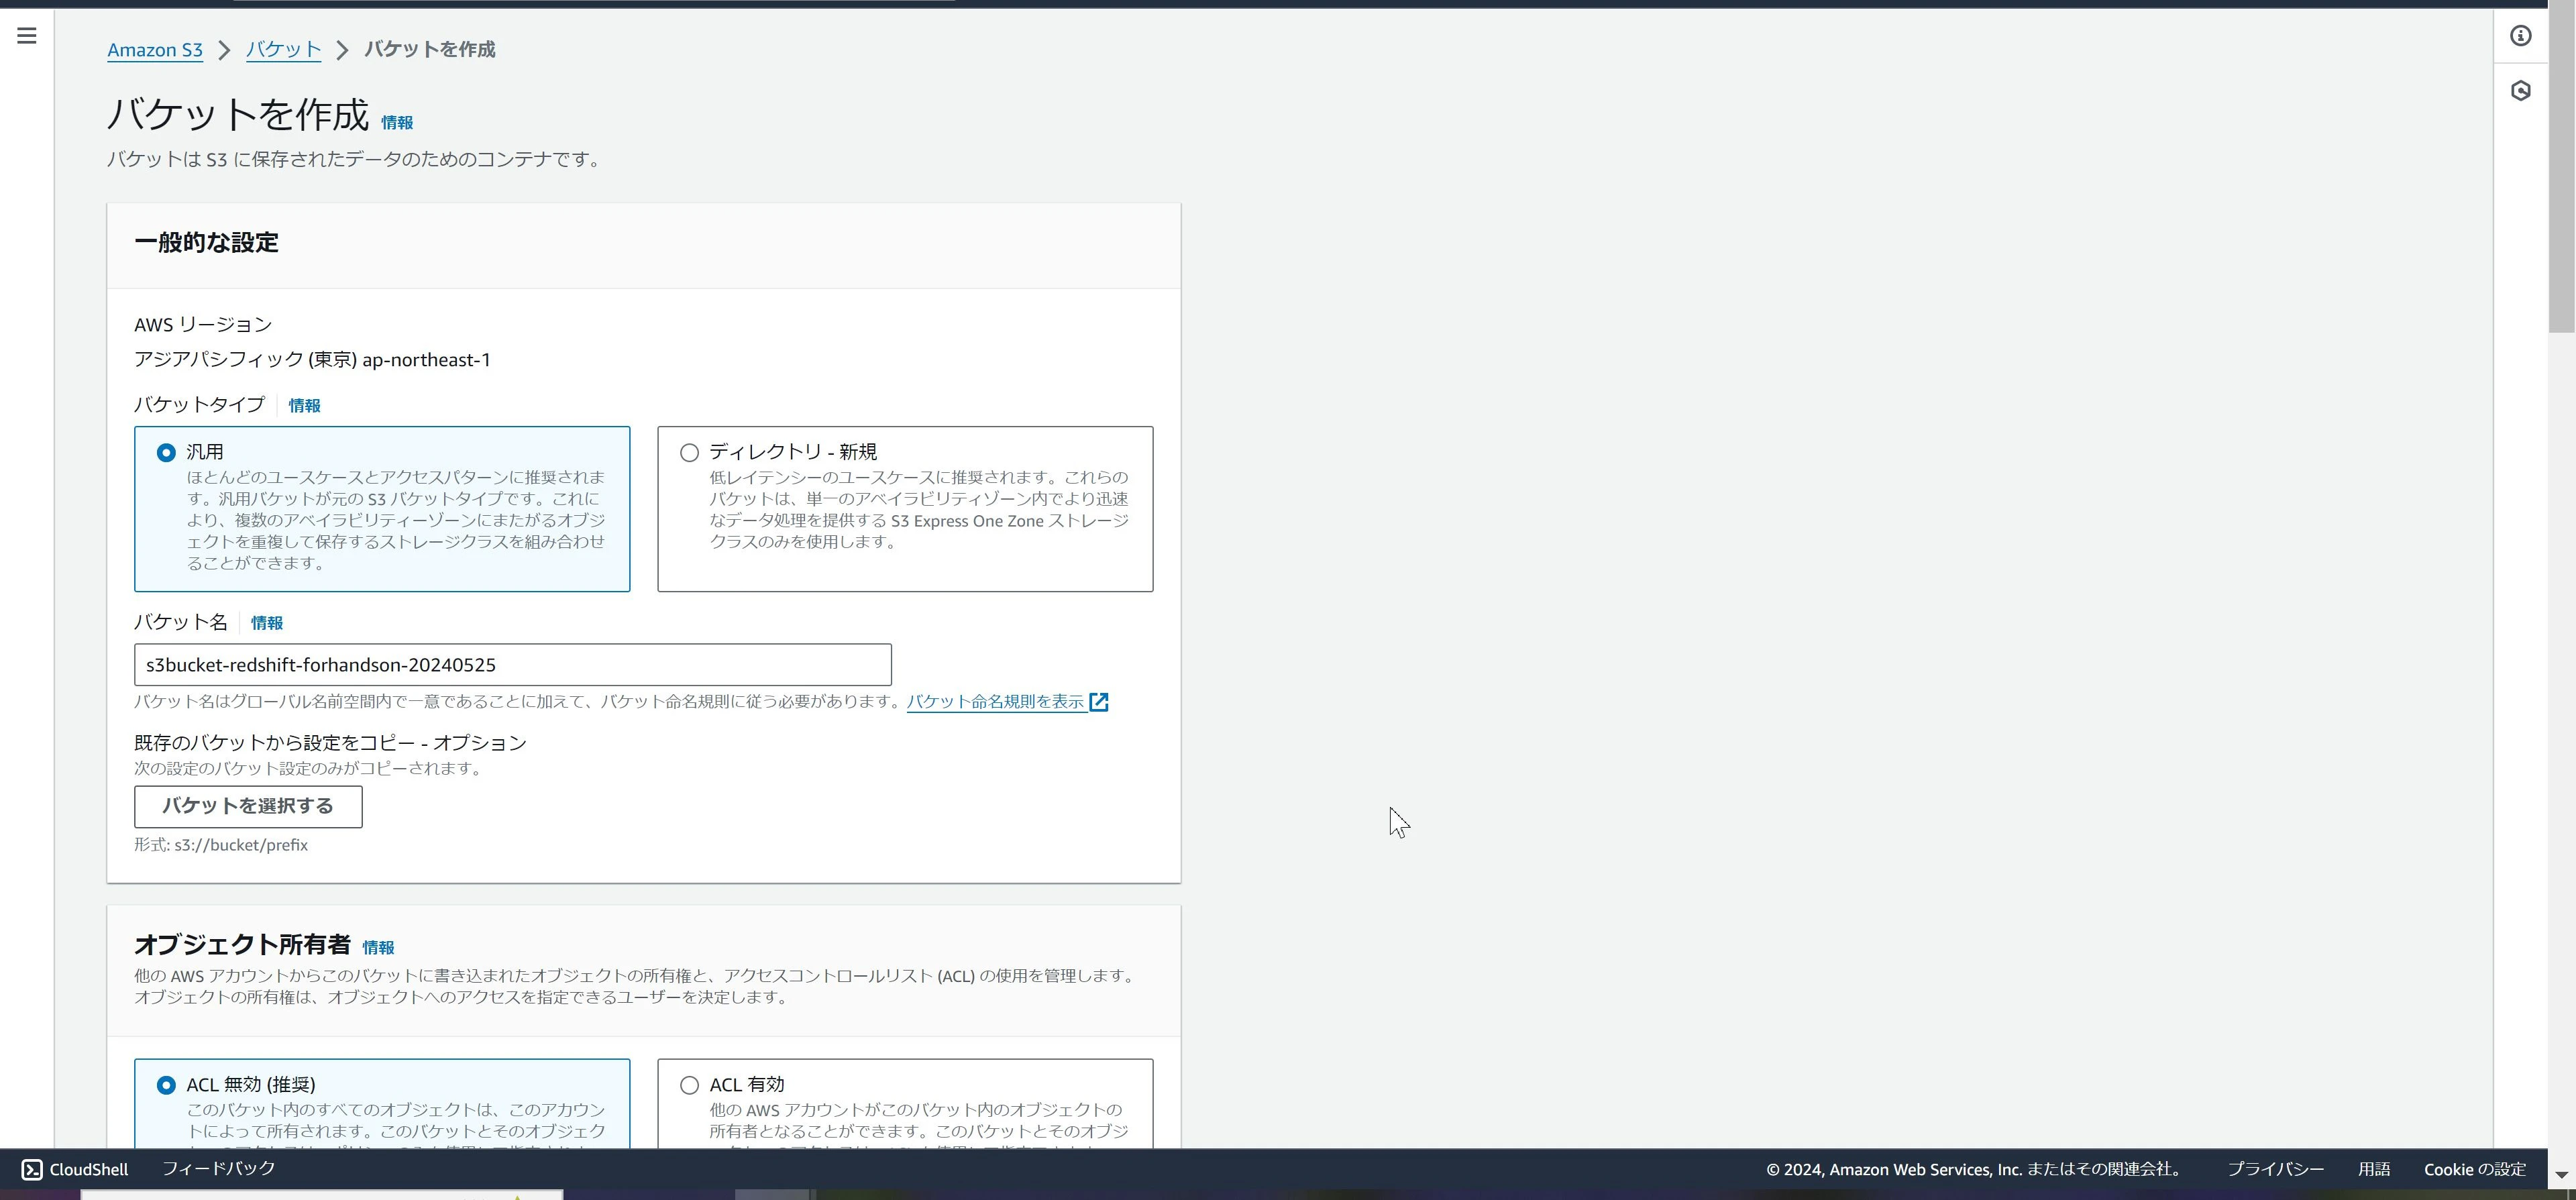The height and width of the screenshot is (1200, 2576).
Task: Select the ディレクトリ - 新規 bucket type
Action: 689,453
